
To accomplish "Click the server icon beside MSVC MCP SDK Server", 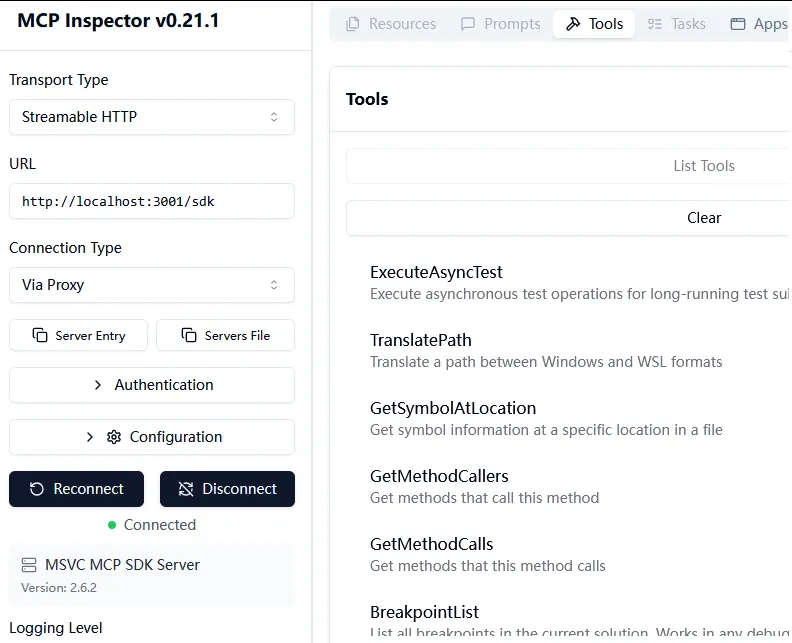I will pyautogui.click(x=29, y=565).
